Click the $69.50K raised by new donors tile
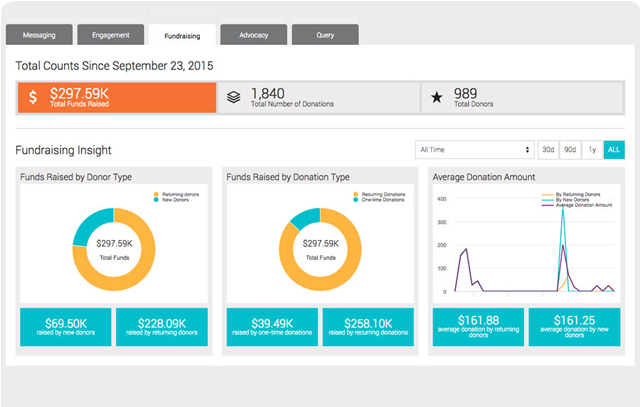The height and width of the screenshot is (407, 640). pyautogui.click(x=65, y=327)
